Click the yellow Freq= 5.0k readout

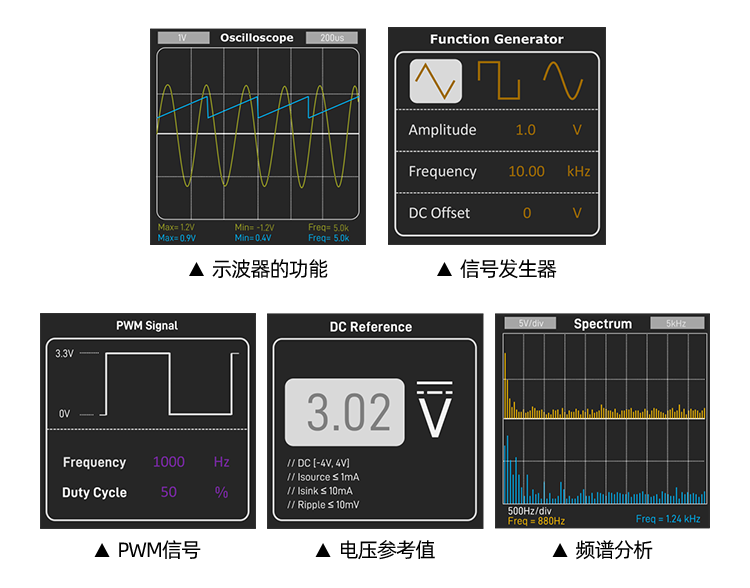[x=329, y=227]
